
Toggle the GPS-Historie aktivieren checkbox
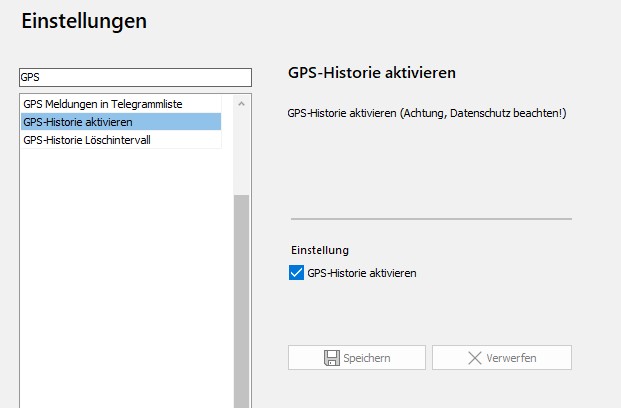click(296, 273)
